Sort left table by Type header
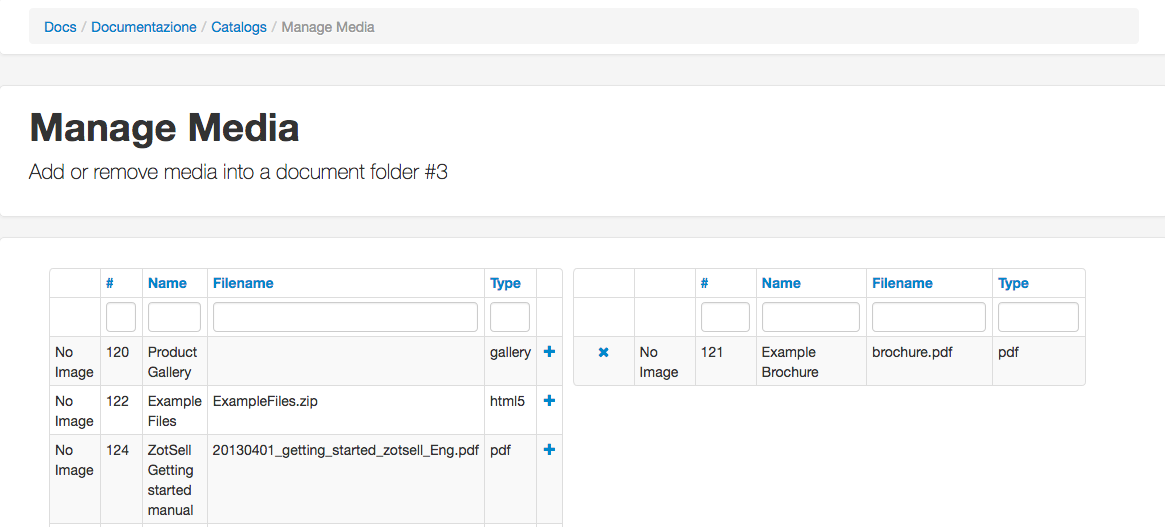The width and height of the screenshot is (1165, 527). click(505, 283)
